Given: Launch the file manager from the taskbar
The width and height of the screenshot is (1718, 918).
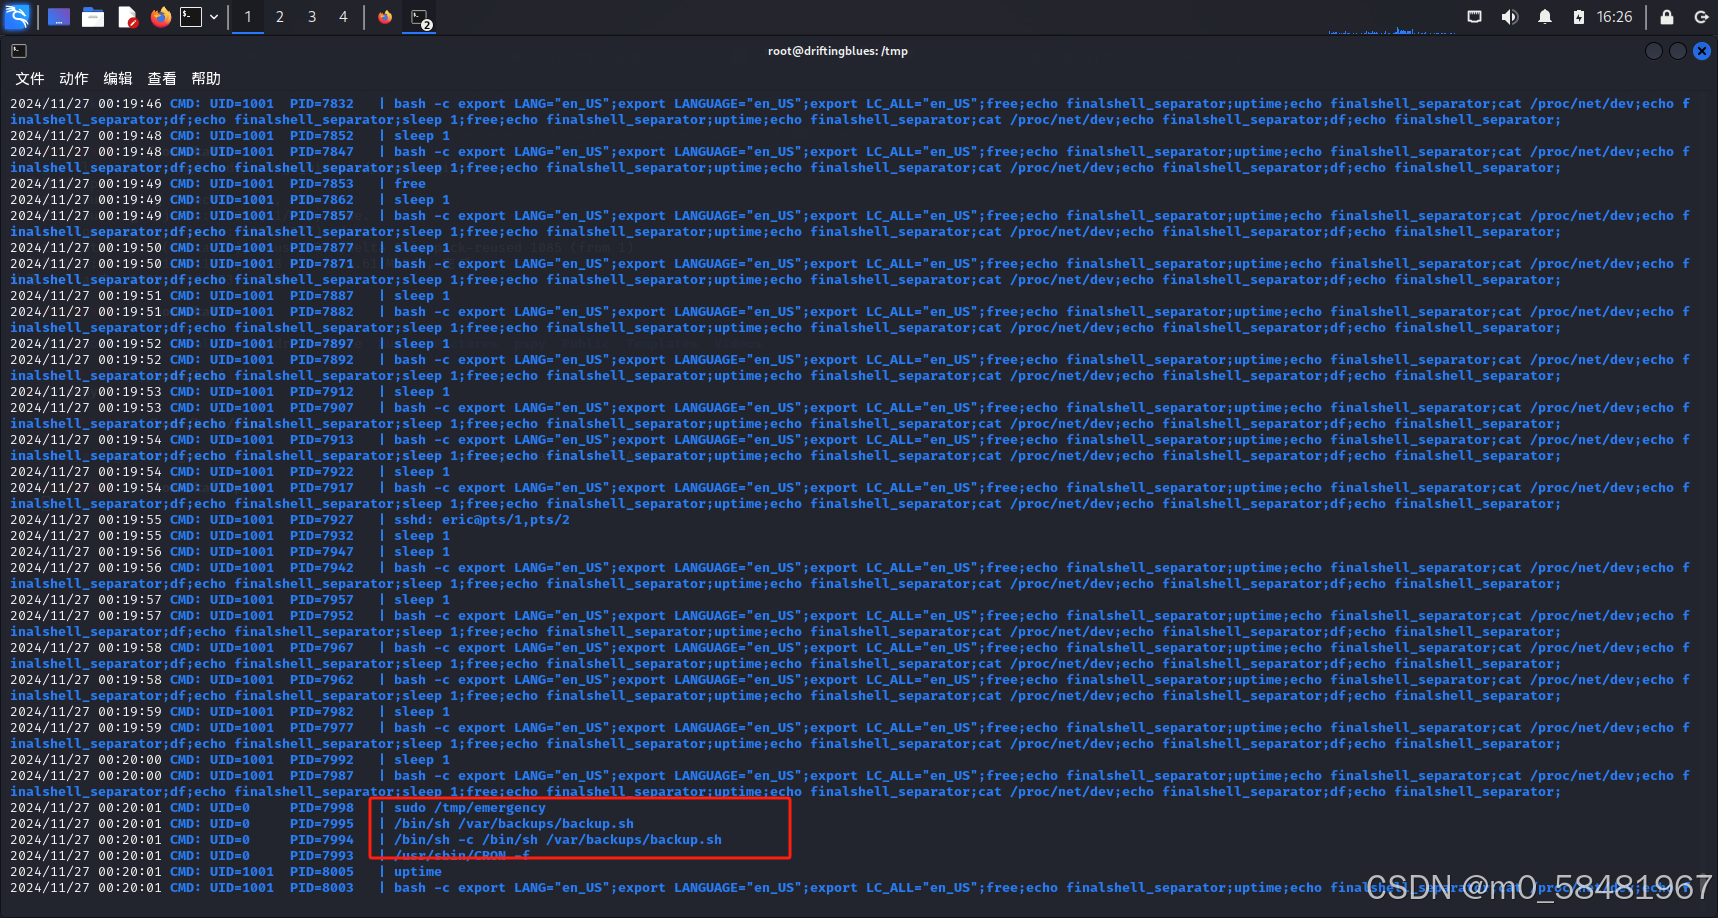Looking at the screenshot, I should (93, 17).
